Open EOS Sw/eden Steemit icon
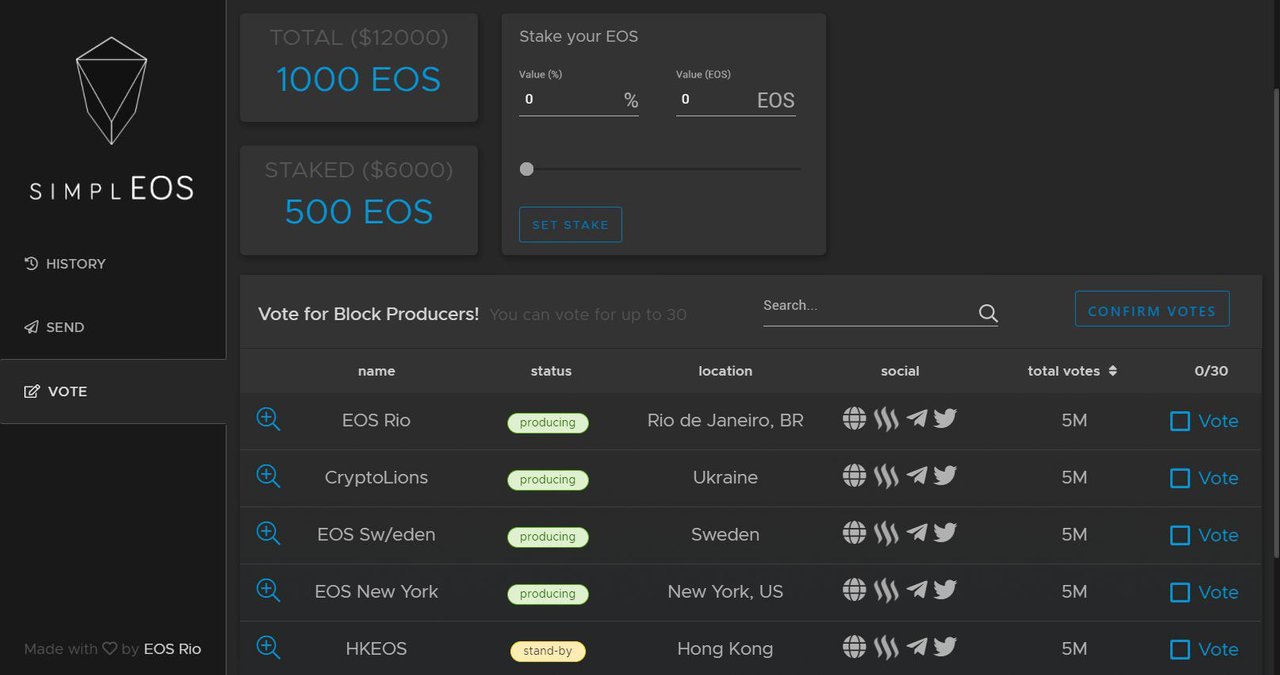The image size is (1280, 675). click(886, 534)
